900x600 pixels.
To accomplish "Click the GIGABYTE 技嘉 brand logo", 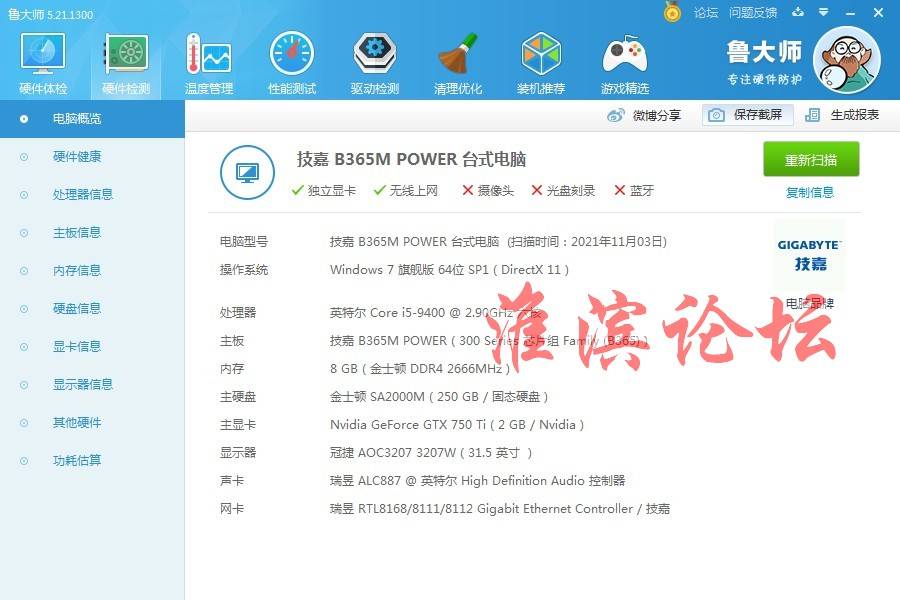I will (x=809, y=256).
